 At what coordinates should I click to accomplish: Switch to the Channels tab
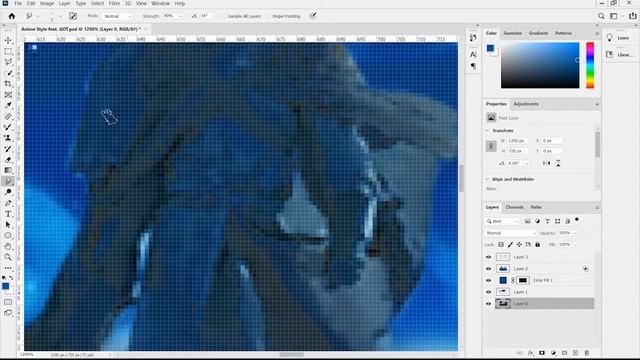click(x=514, y=207)
